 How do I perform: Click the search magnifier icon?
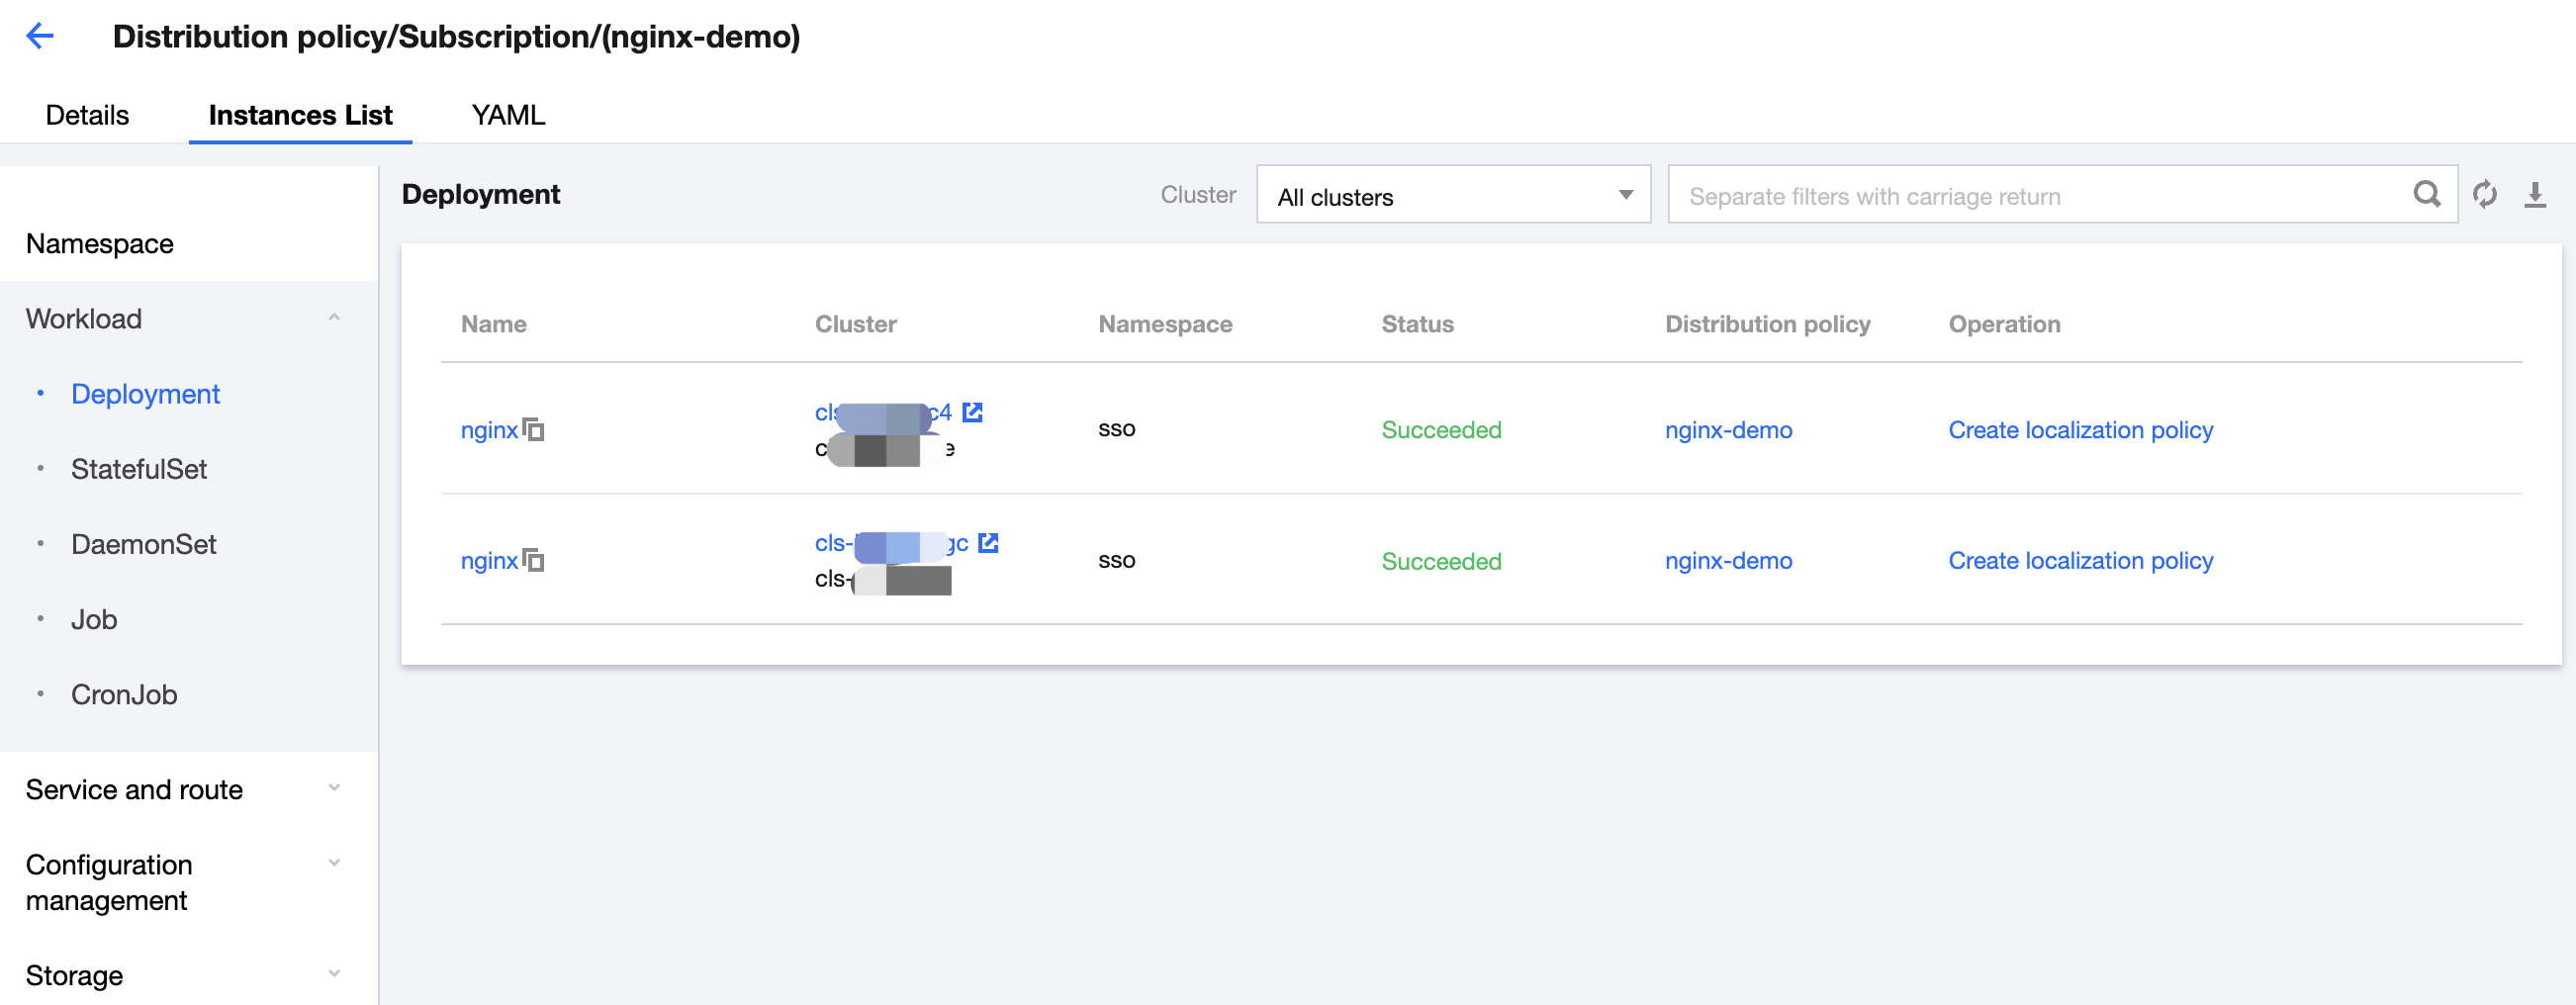pos(2426,195)
